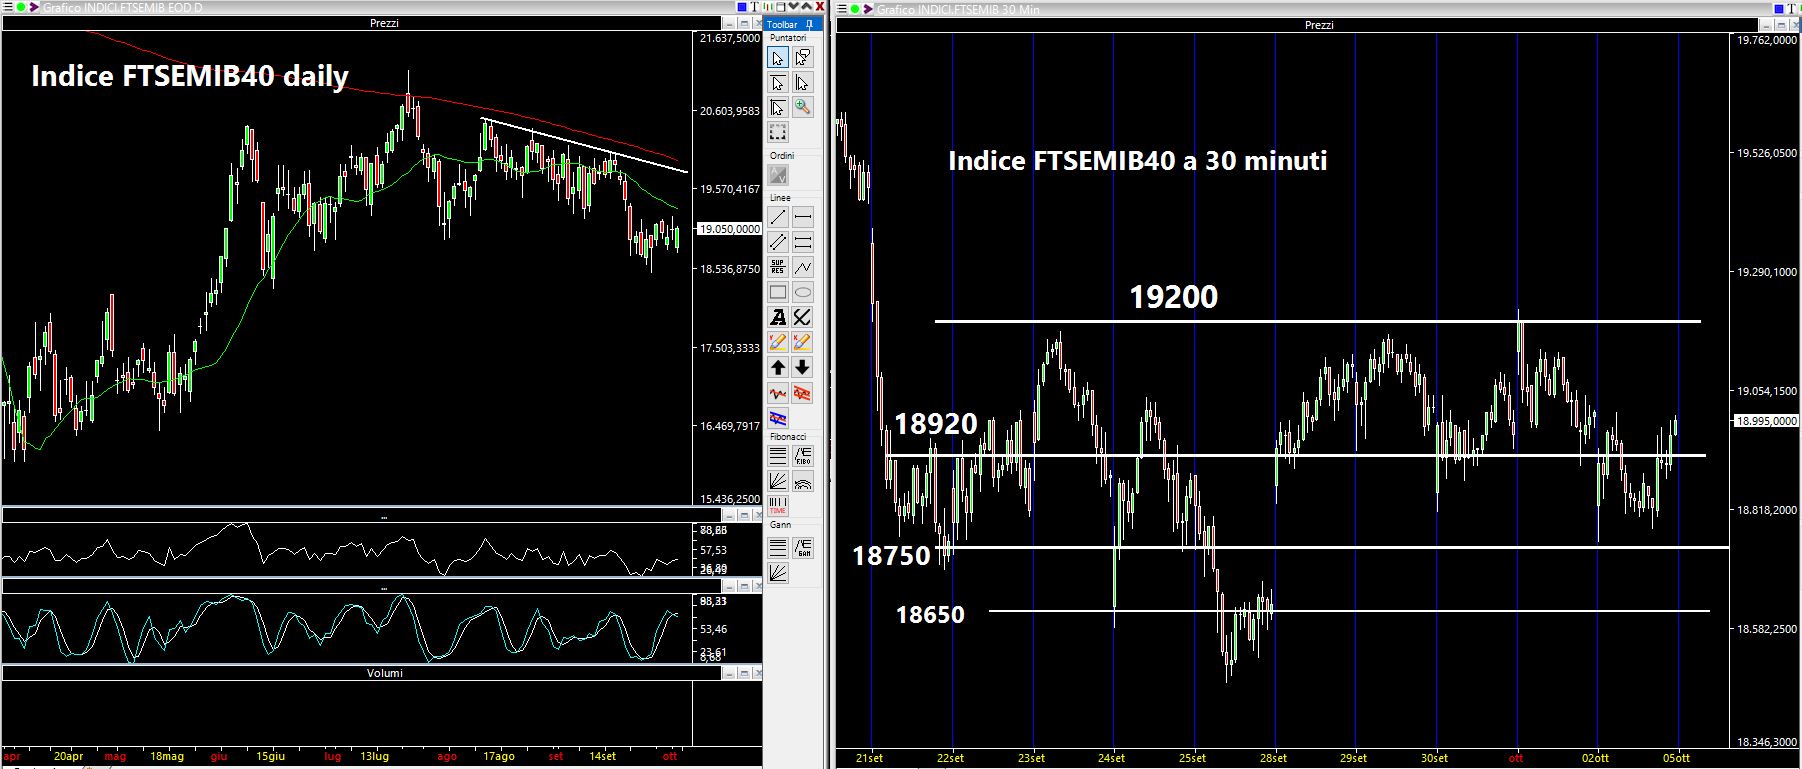This screenshot has height=769, width=1802.
Task: Click the '18650' level annotation
Action: coord(930,615)
